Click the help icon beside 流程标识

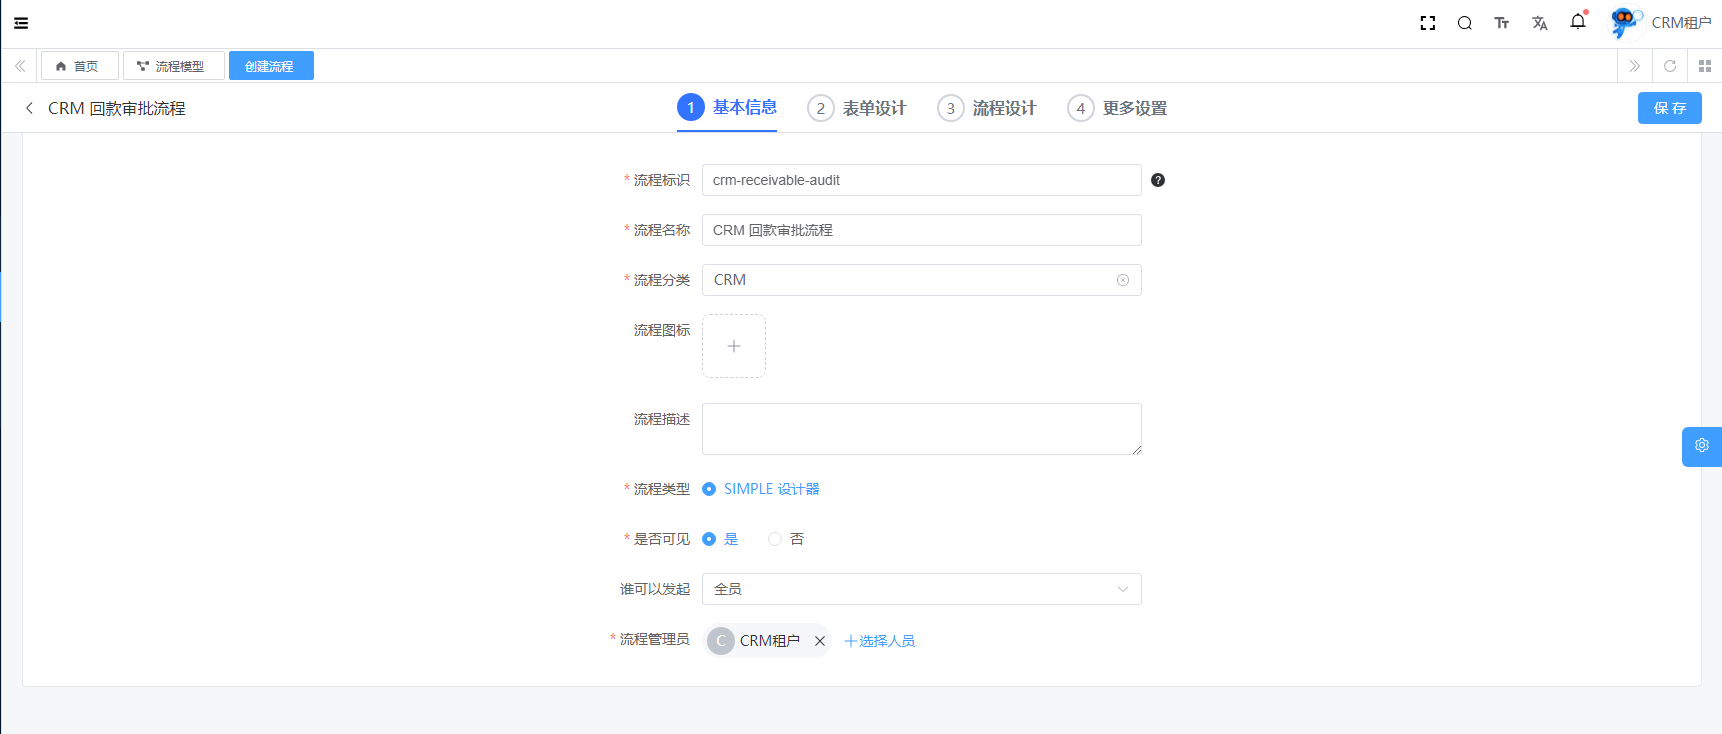pos(1157,180)
